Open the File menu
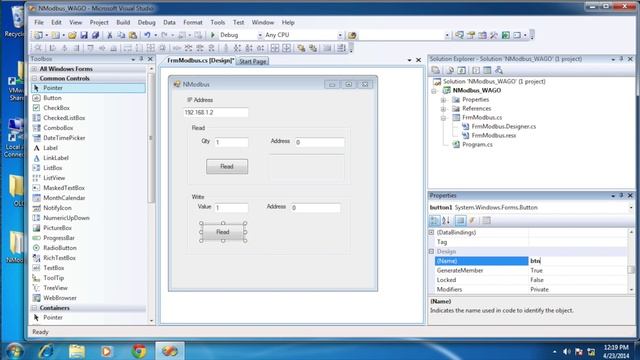Screen dimensions: 640x360 (x=39, y=22)
